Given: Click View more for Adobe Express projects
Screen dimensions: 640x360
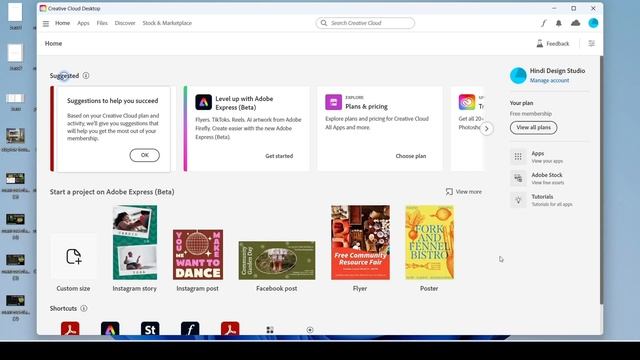Looking at the screenshot, I should pos(469,191).
